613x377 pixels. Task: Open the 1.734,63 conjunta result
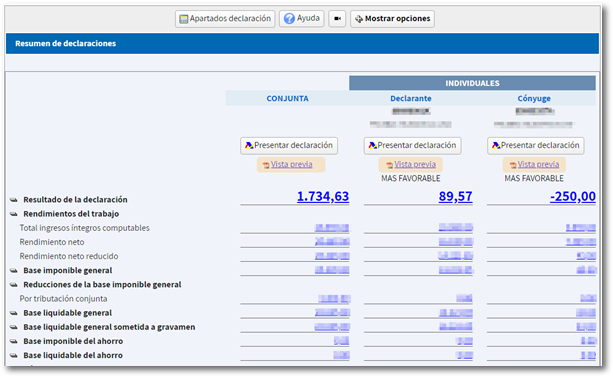pyautogui.click(x=323, y=196)
